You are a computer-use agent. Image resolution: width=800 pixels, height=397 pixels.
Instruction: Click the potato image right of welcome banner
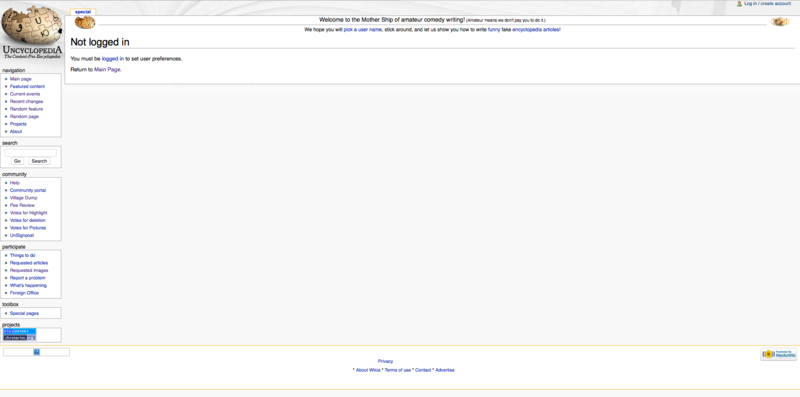click(780, 21)
